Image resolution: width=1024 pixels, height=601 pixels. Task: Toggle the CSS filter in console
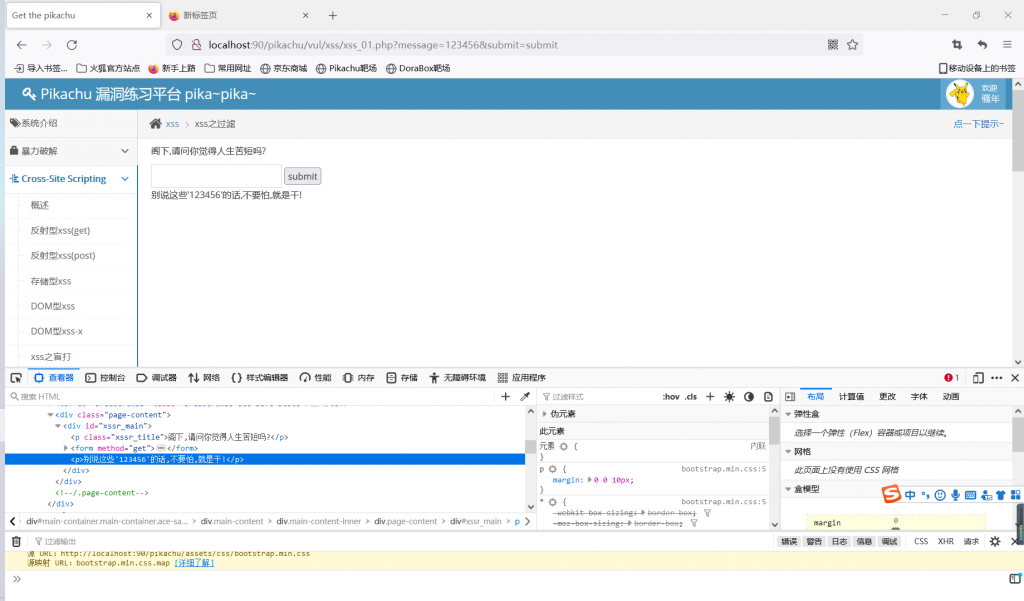coord(920,541)
